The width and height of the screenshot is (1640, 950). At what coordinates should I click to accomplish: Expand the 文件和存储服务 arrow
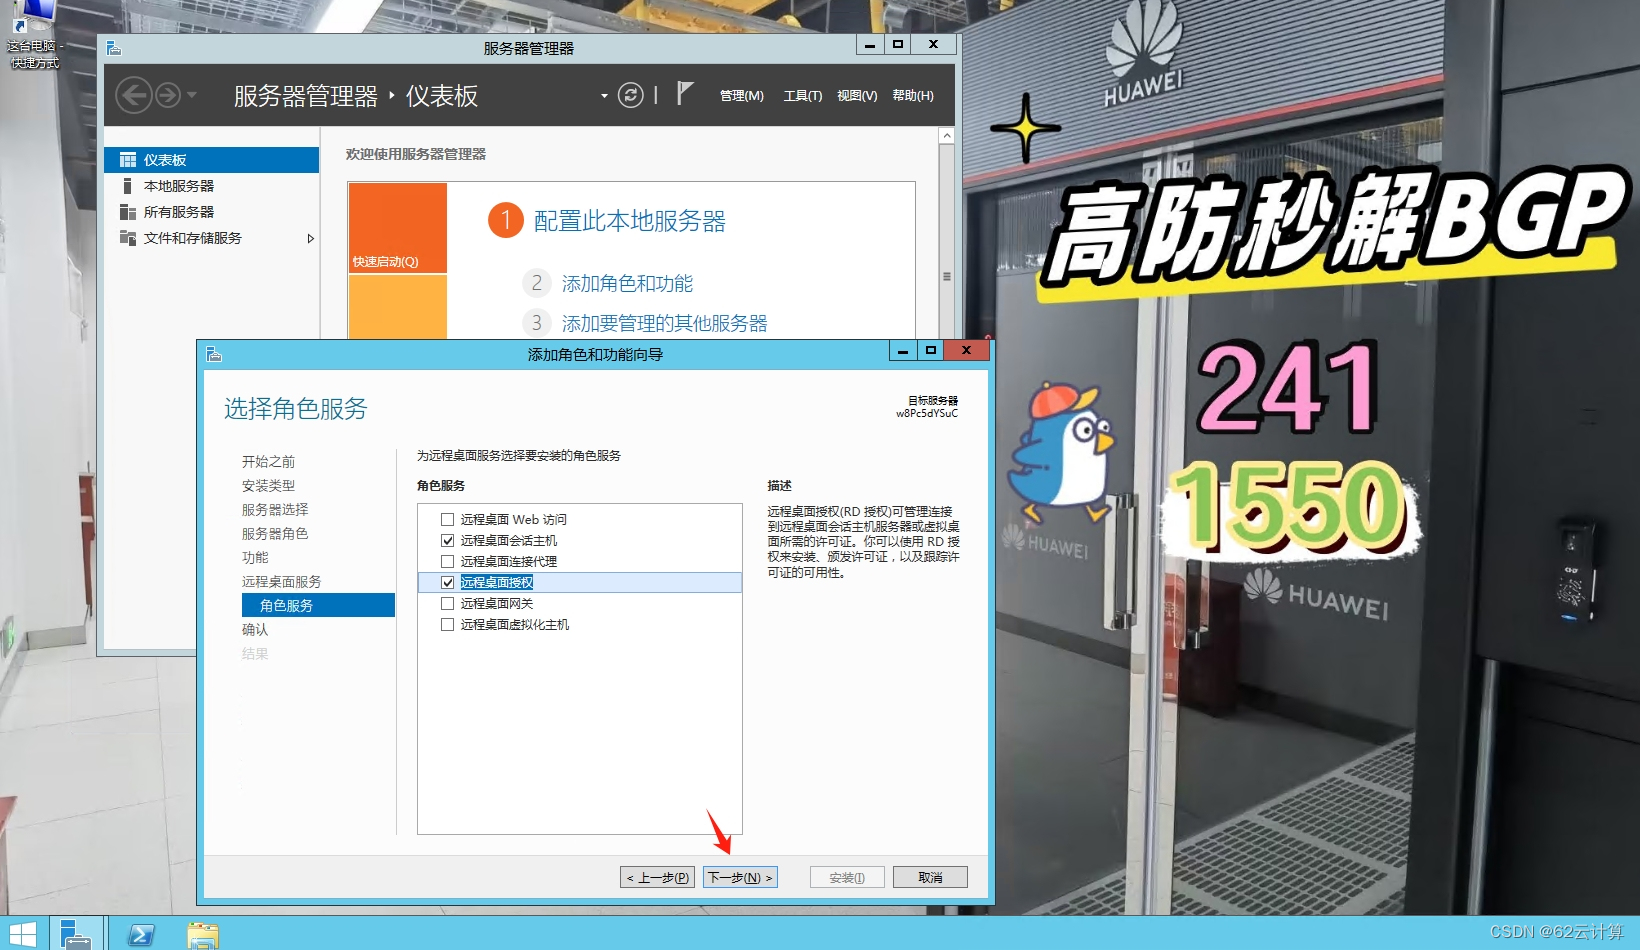click(x=310, y=238)
